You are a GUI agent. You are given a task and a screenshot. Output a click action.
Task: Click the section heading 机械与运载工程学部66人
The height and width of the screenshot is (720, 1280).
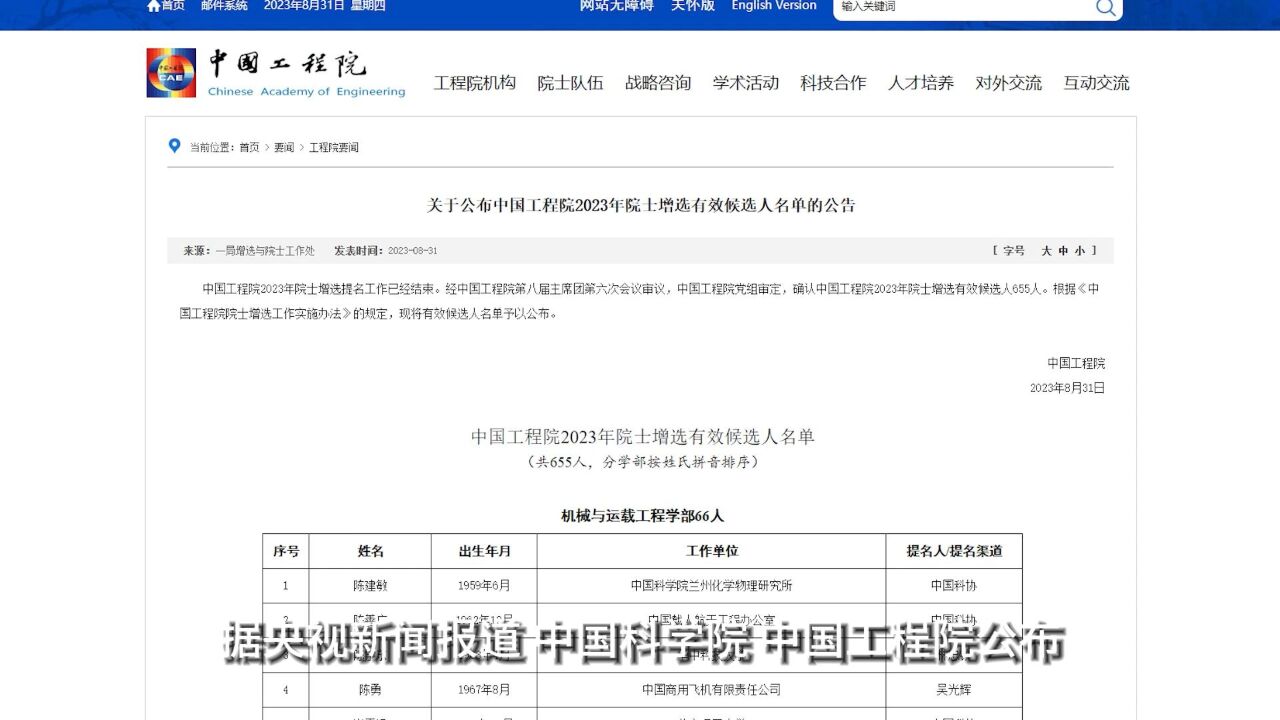pos(642,516)
